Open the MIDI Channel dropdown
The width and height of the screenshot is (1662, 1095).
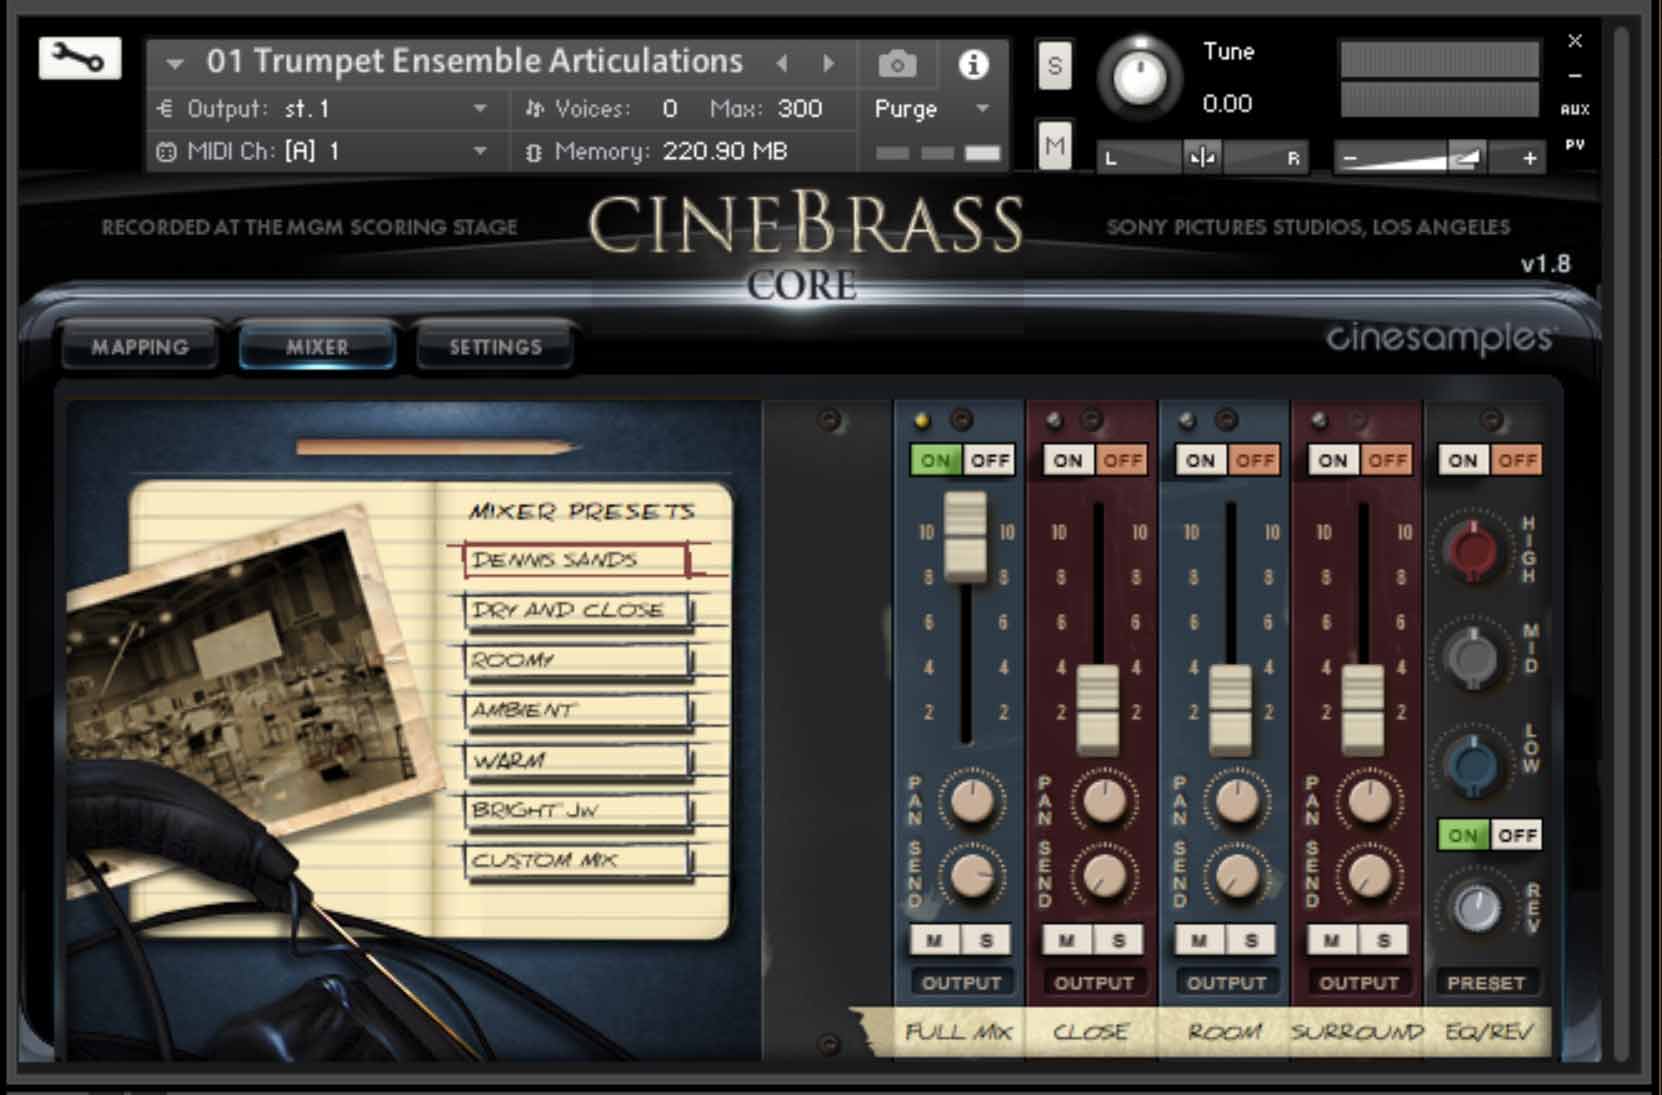(481, 152)
